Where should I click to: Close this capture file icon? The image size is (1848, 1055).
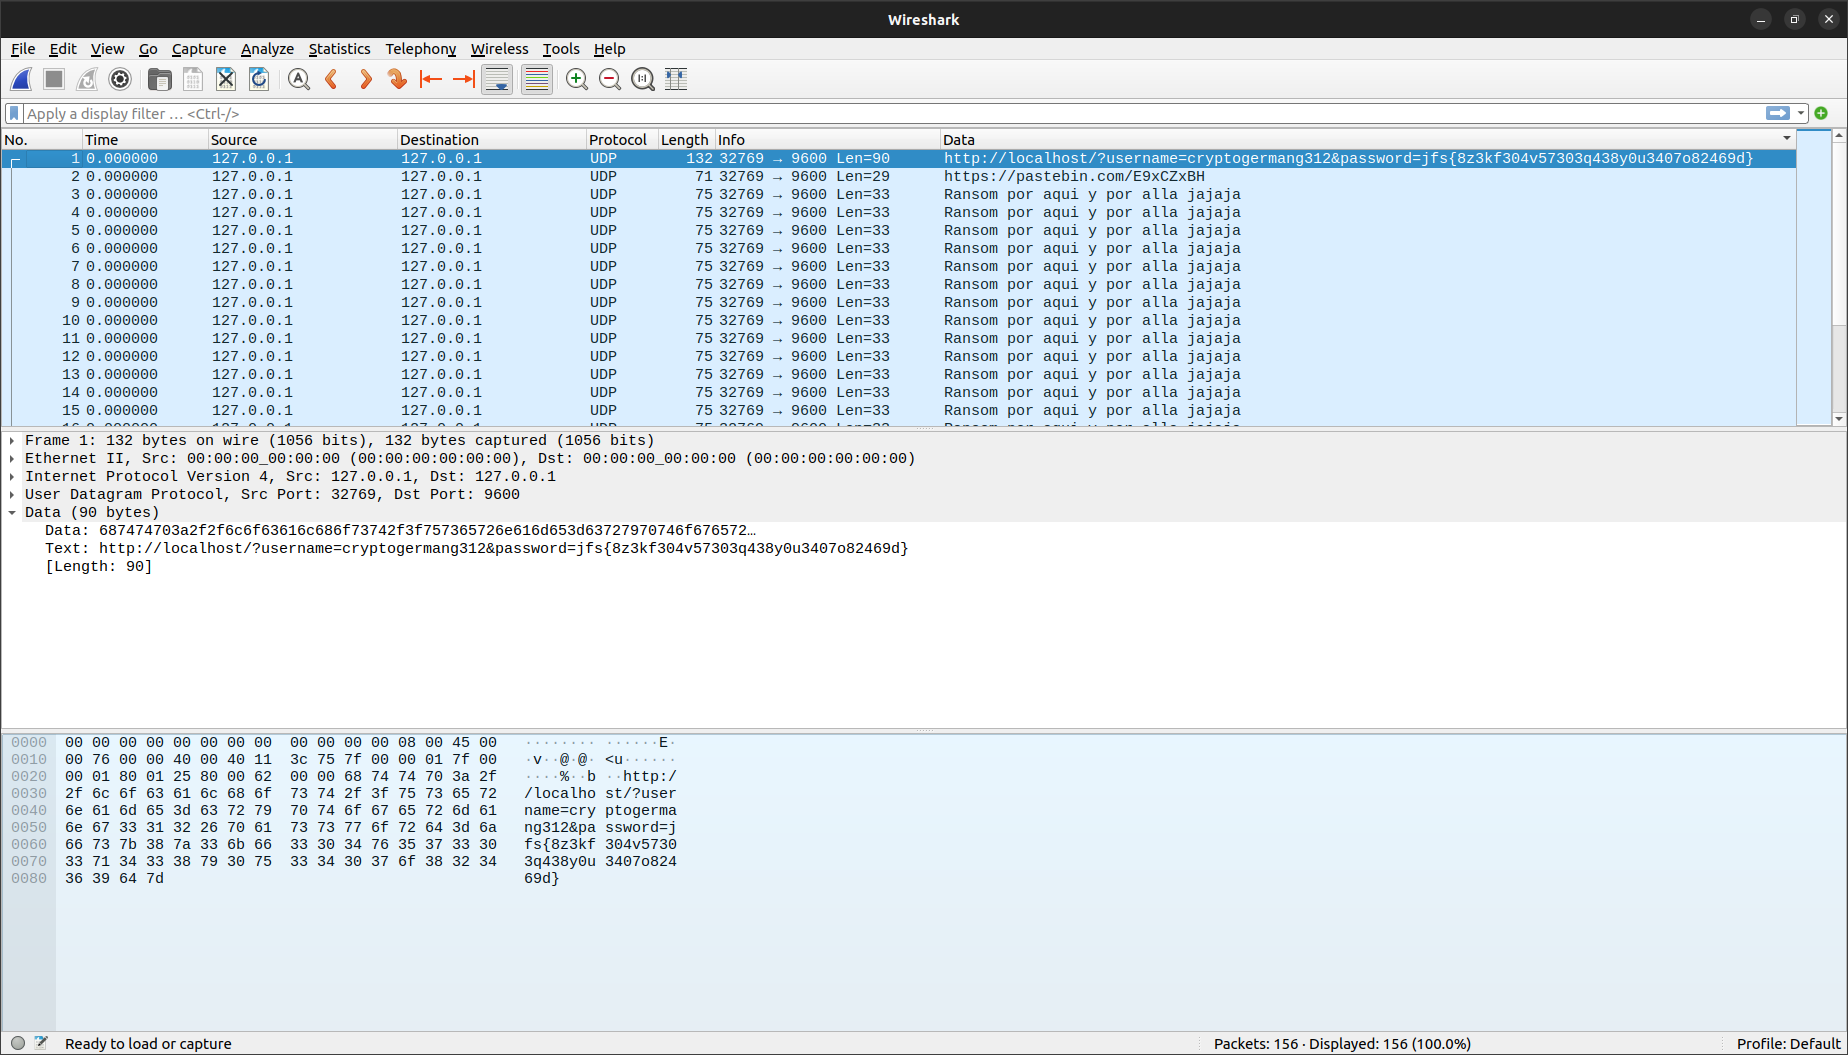(x=226, y=79)
